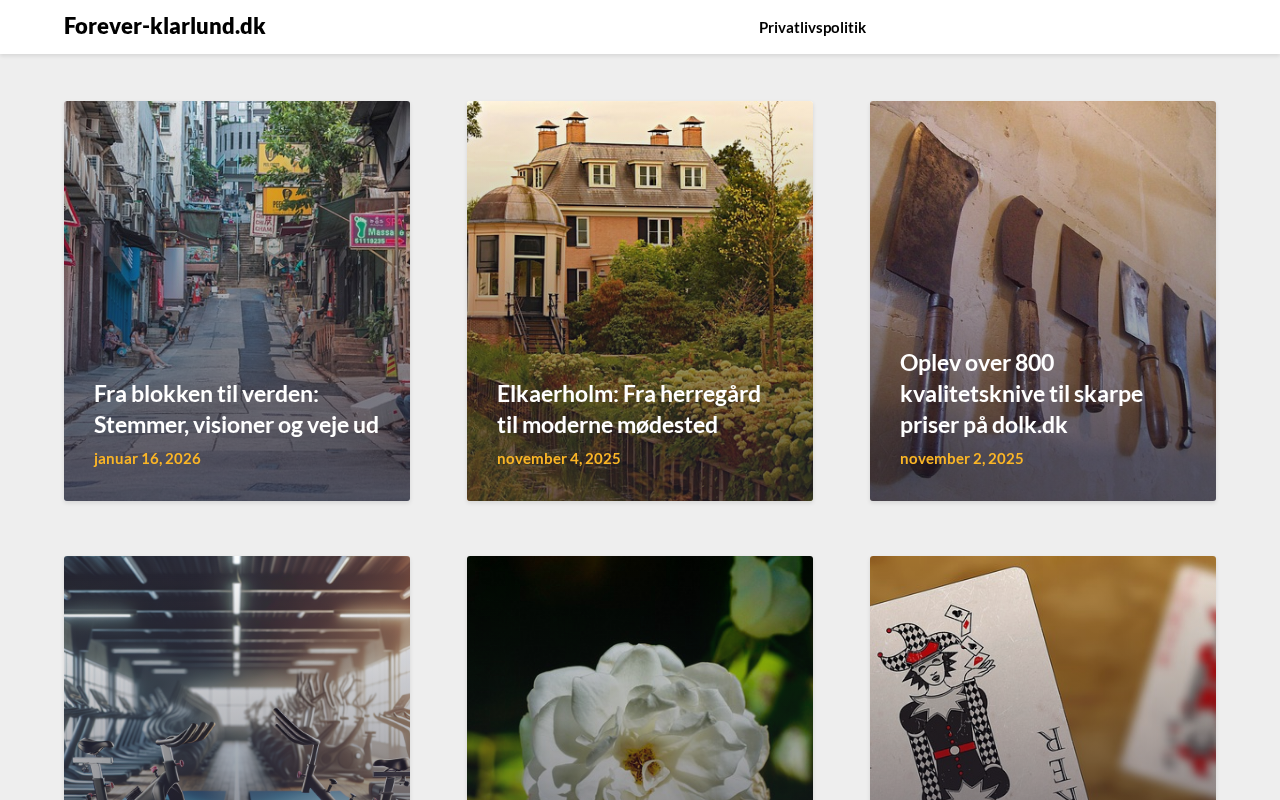
Task: Open "Oplev over 800 kvalitetsknive" headline
Action: [x=1021, y=393]
